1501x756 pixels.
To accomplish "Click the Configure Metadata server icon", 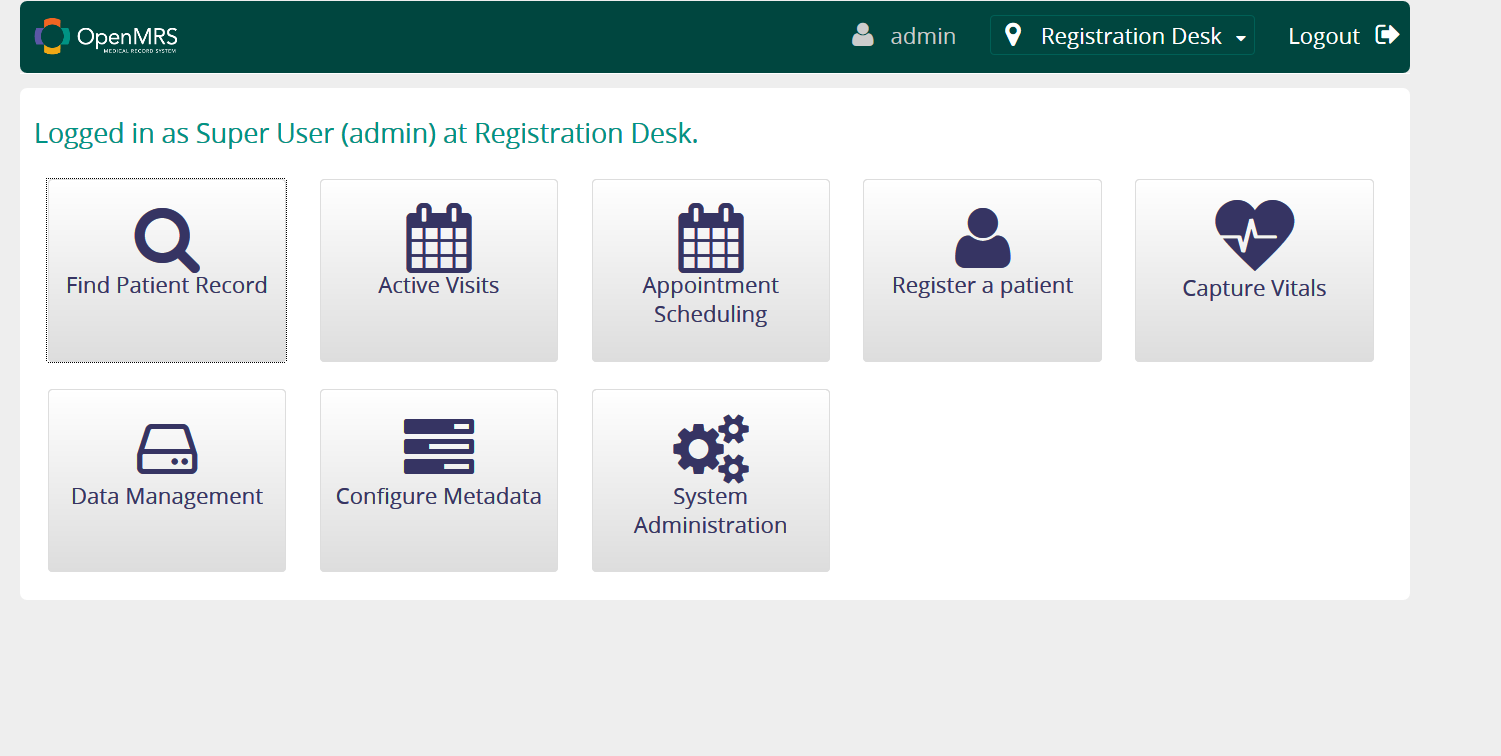I will click(x=439, y=446).
